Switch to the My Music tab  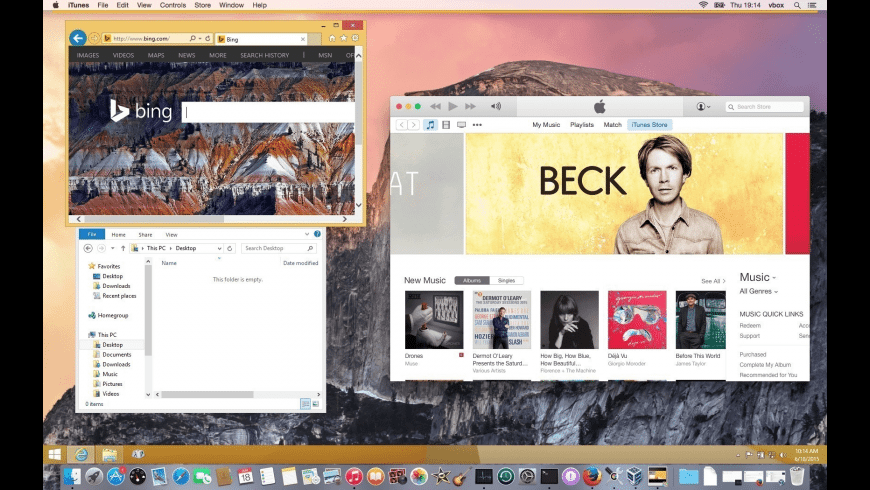coord(546,125)
